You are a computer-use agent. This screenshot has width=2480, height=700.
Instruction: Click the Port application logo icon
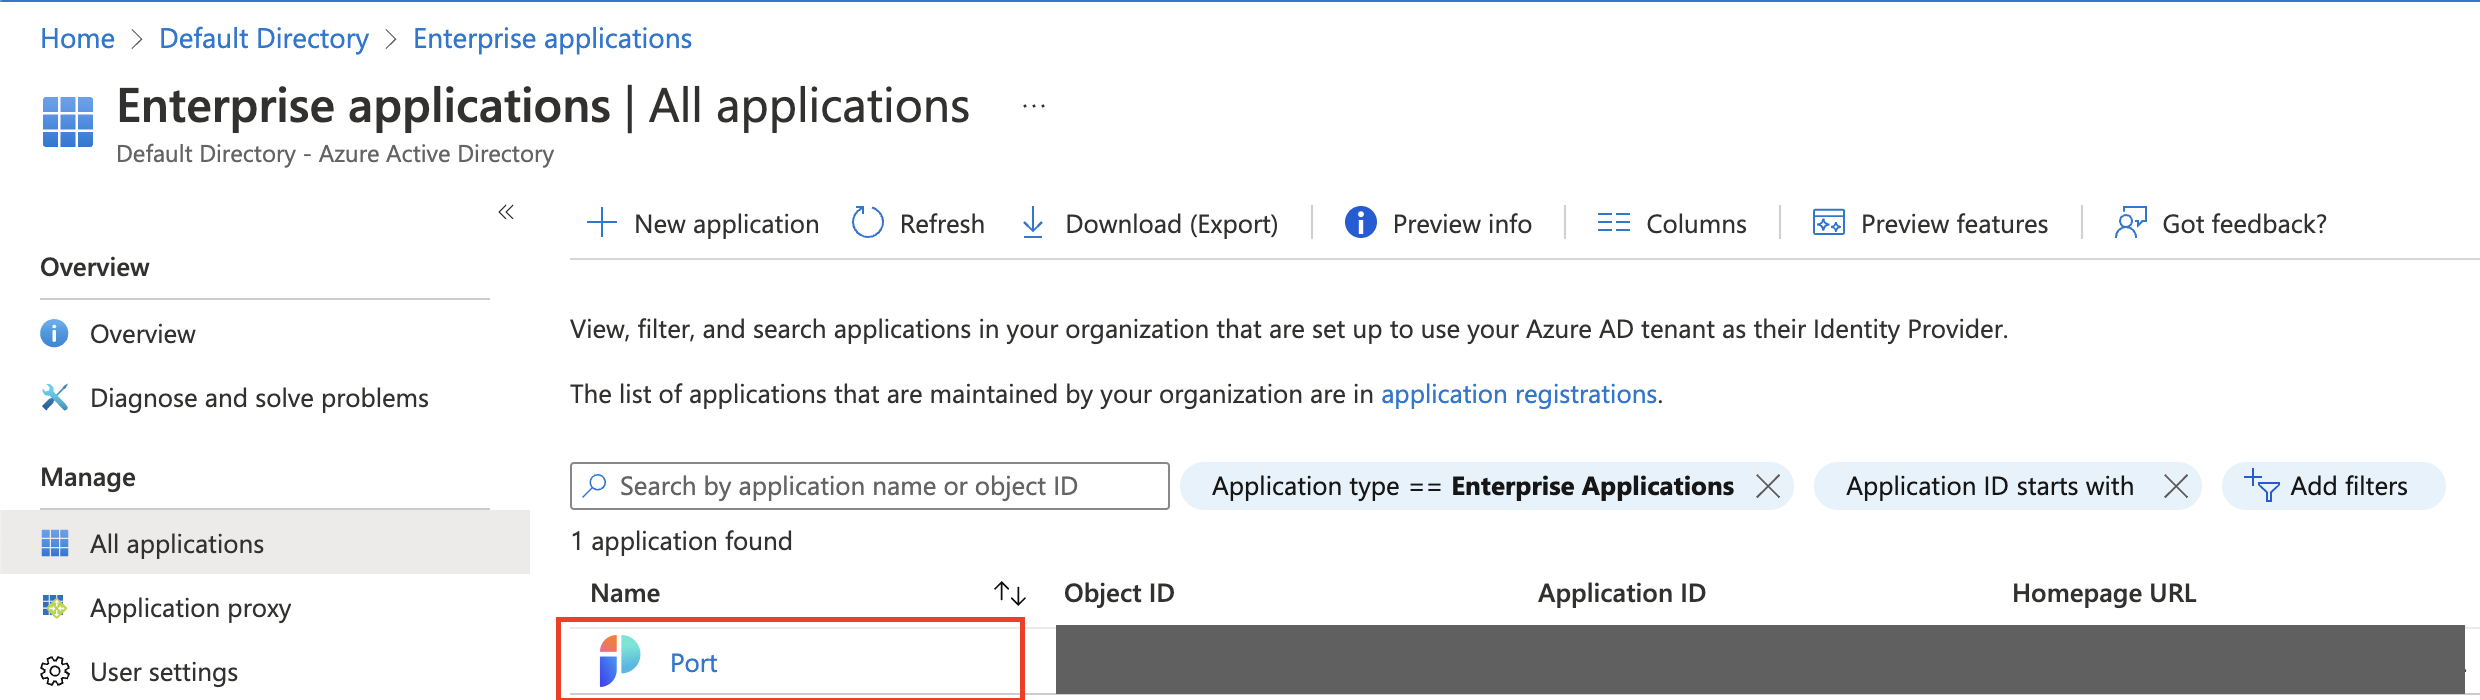[619, 662]
